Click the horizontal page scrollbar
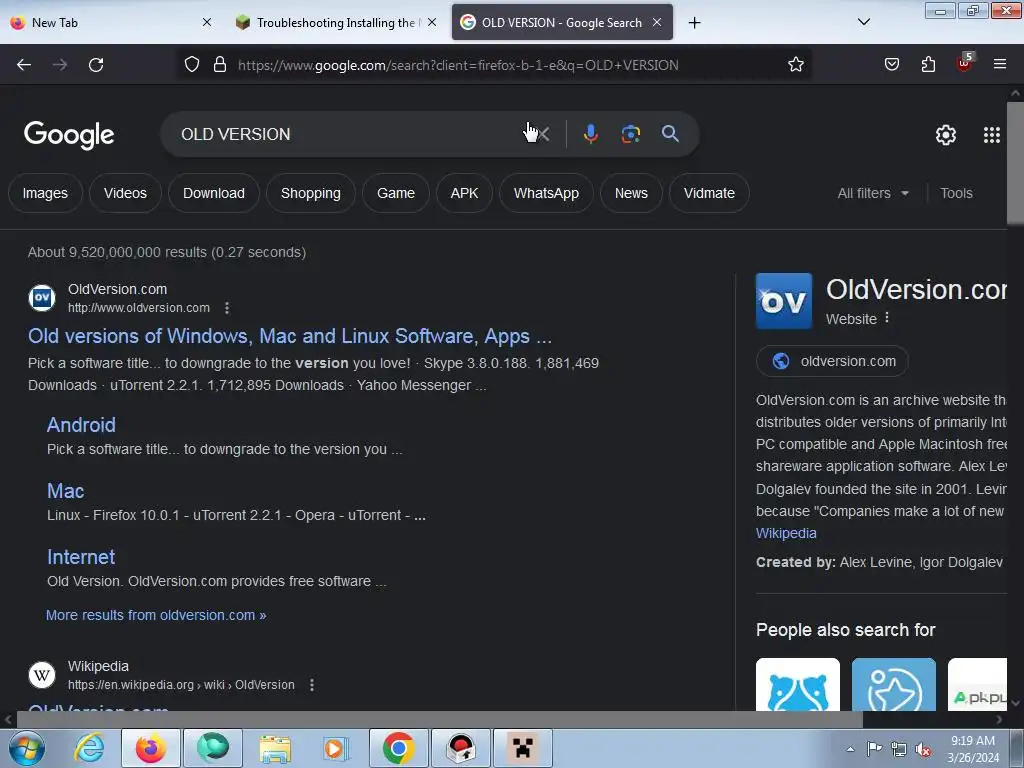Screen dimensions: 1024x768 click(439, 720)
